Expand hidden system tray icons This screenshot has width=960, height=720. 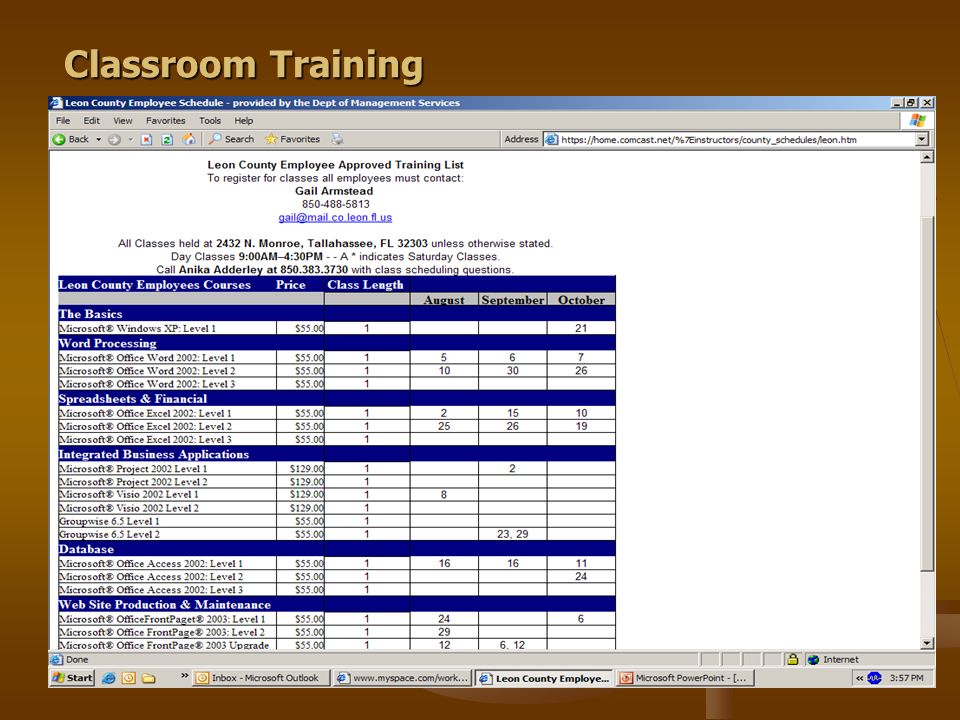[x=859, y=678]
